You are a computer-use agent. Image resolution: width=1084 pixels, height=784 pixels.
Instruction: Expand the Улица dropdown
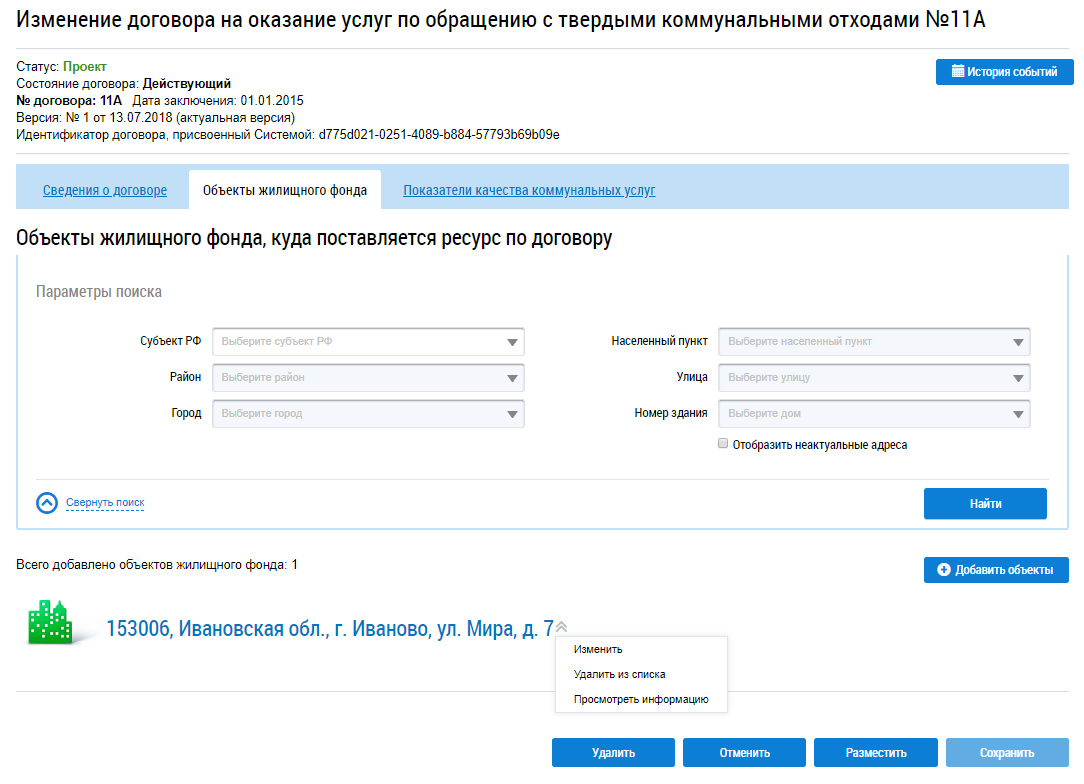coord(873,378)
